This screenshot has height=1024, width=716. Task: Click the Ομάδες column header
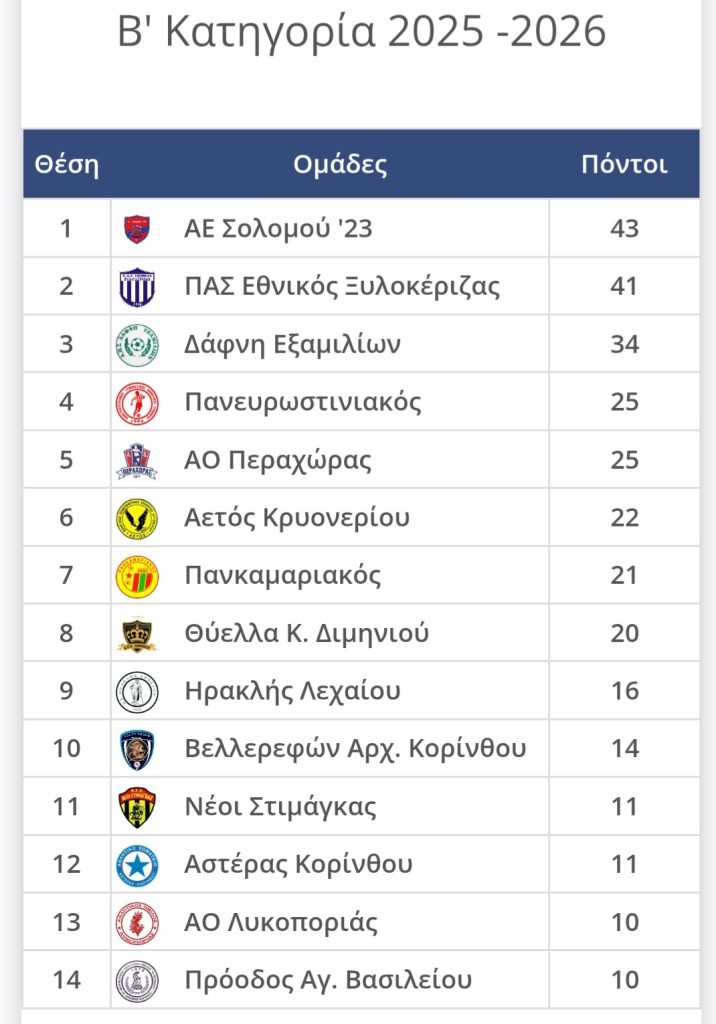[x=340, y=165]
